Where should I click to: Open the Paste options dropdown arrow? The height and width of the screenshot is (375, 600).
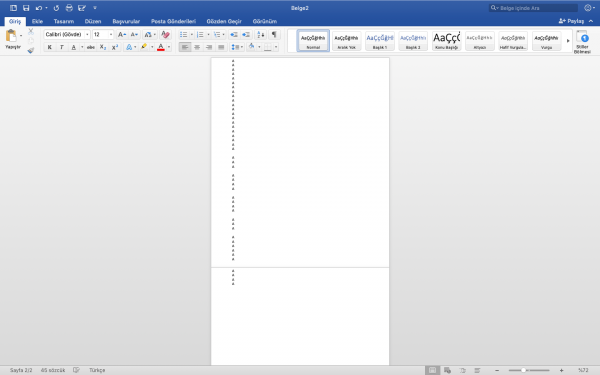pyautogui.click(x=21, y=36)
